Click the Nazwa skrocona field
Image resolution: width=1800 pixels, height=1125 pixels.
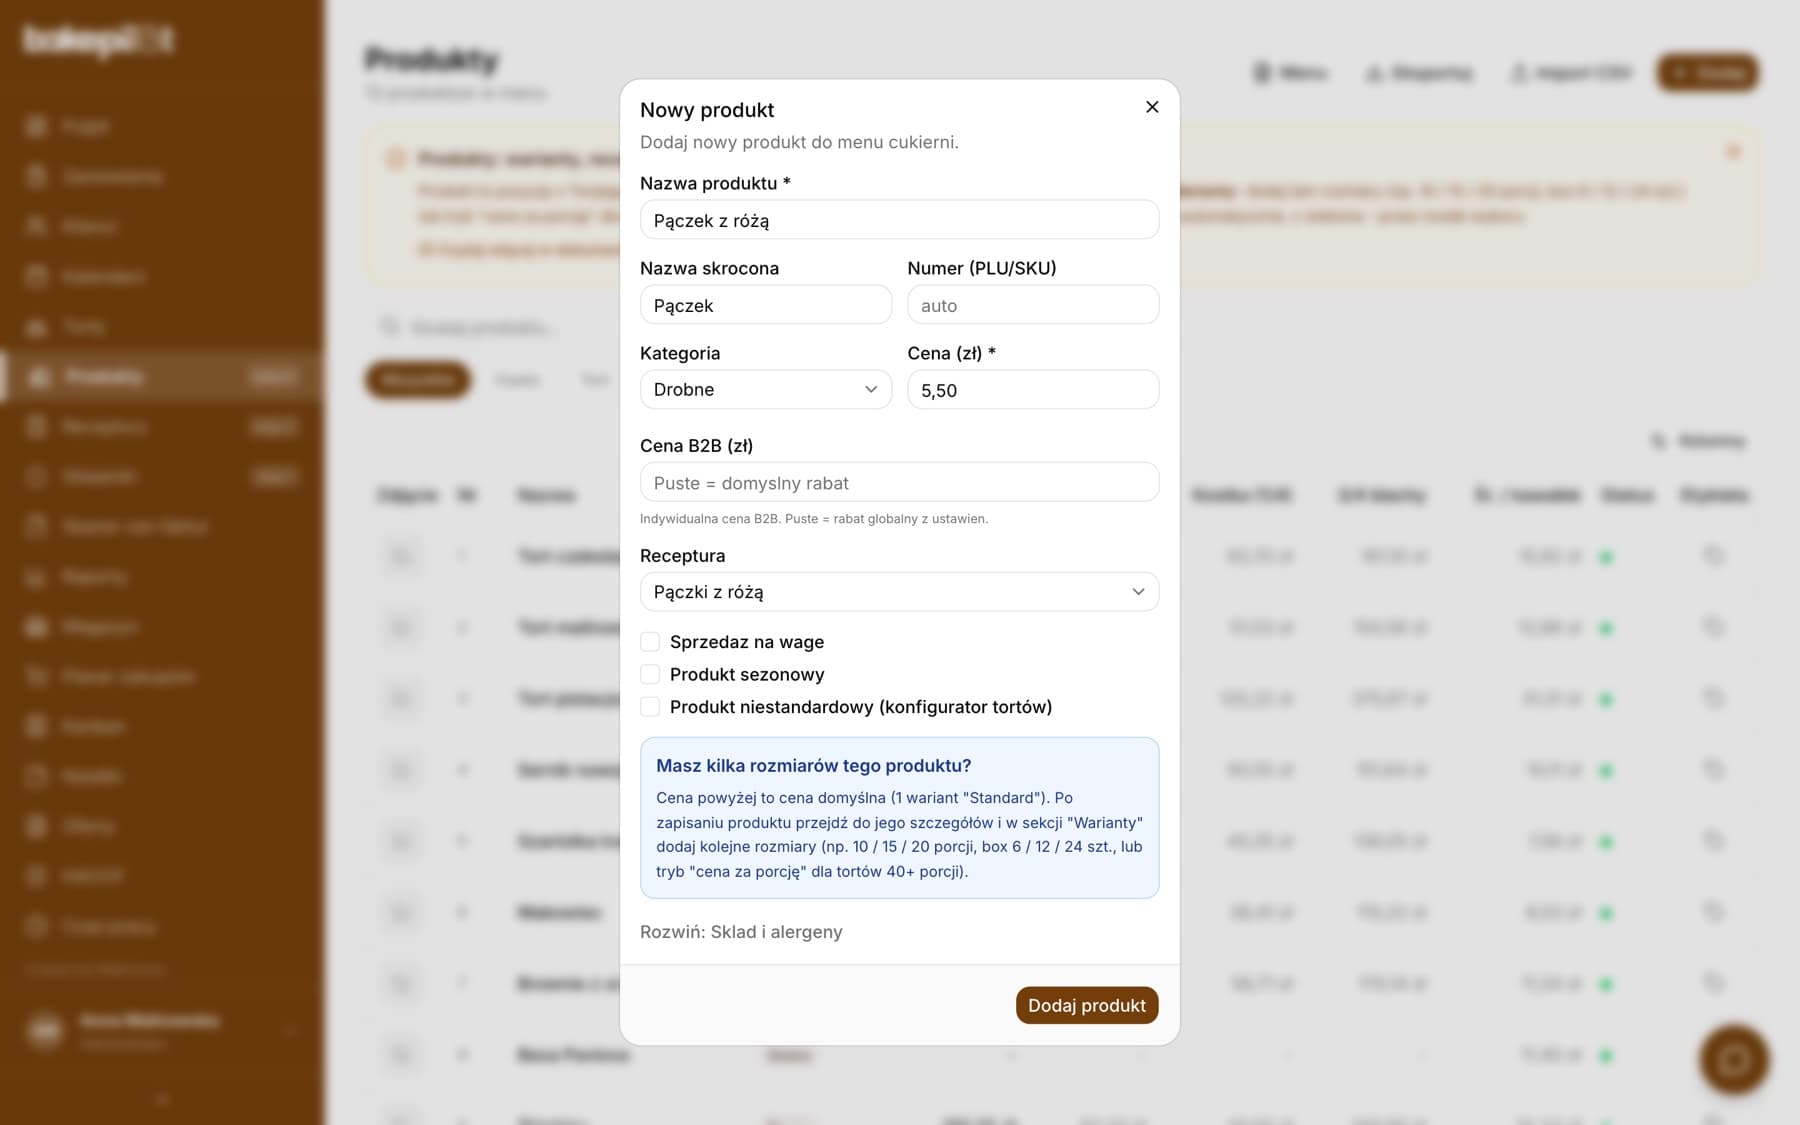(x=766, y=305)
